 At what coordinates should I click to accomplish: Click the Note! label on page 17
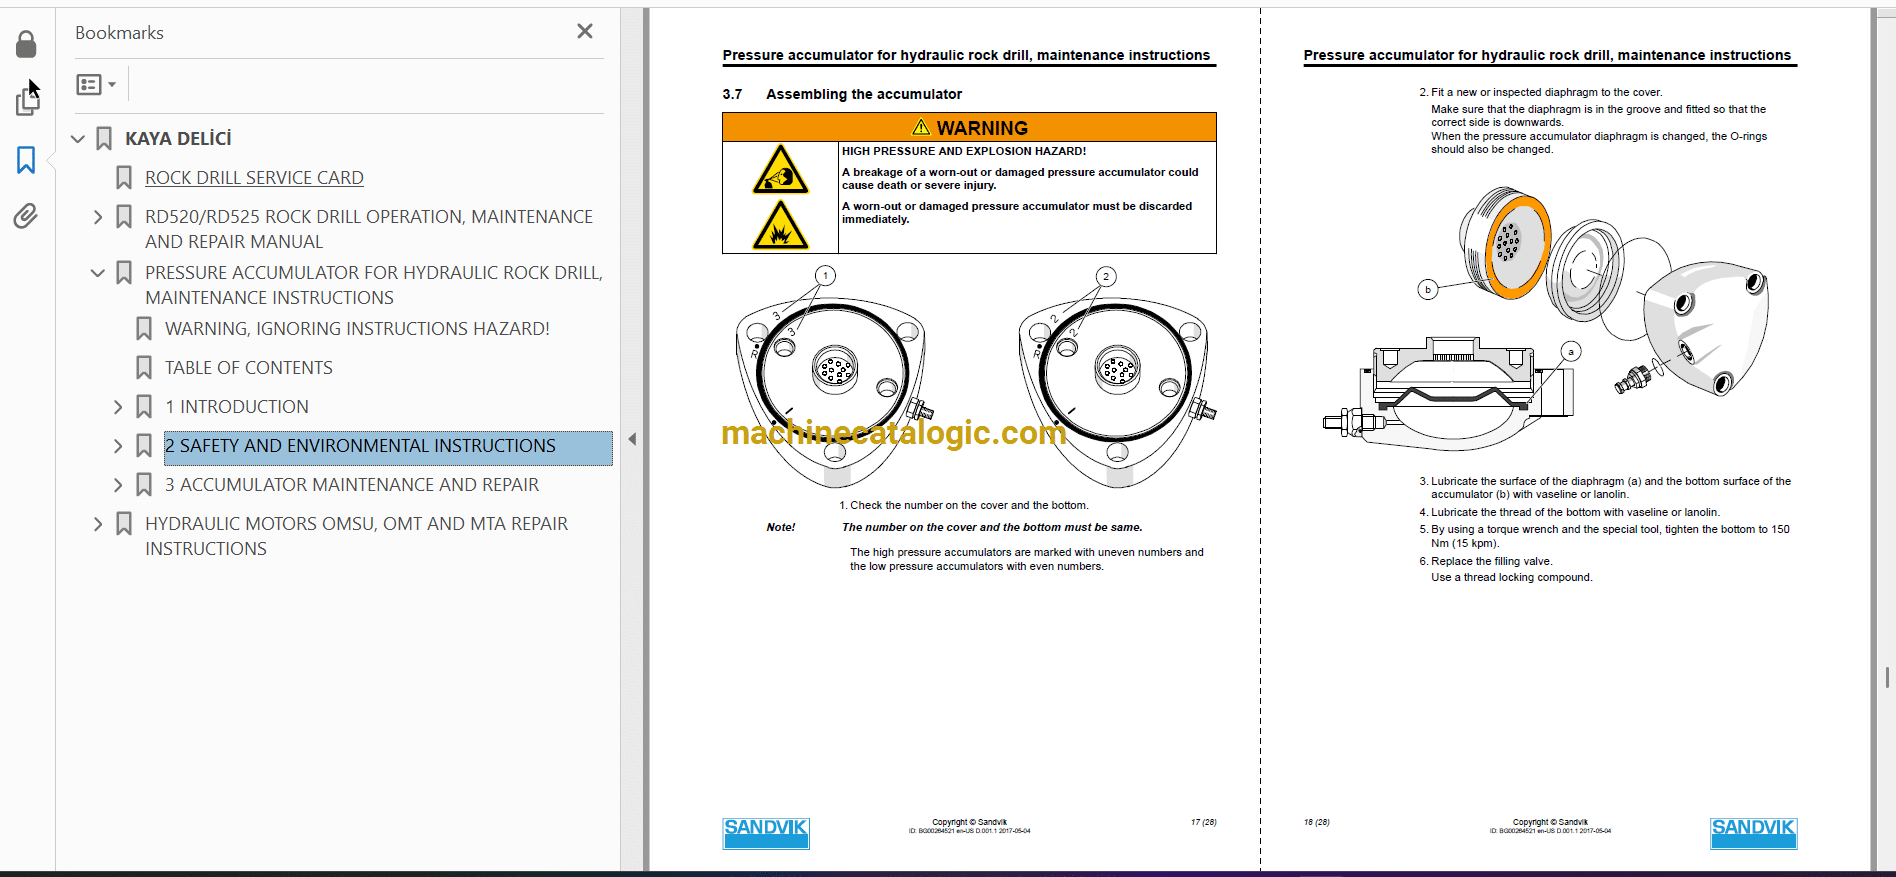(x=781, y=527)
